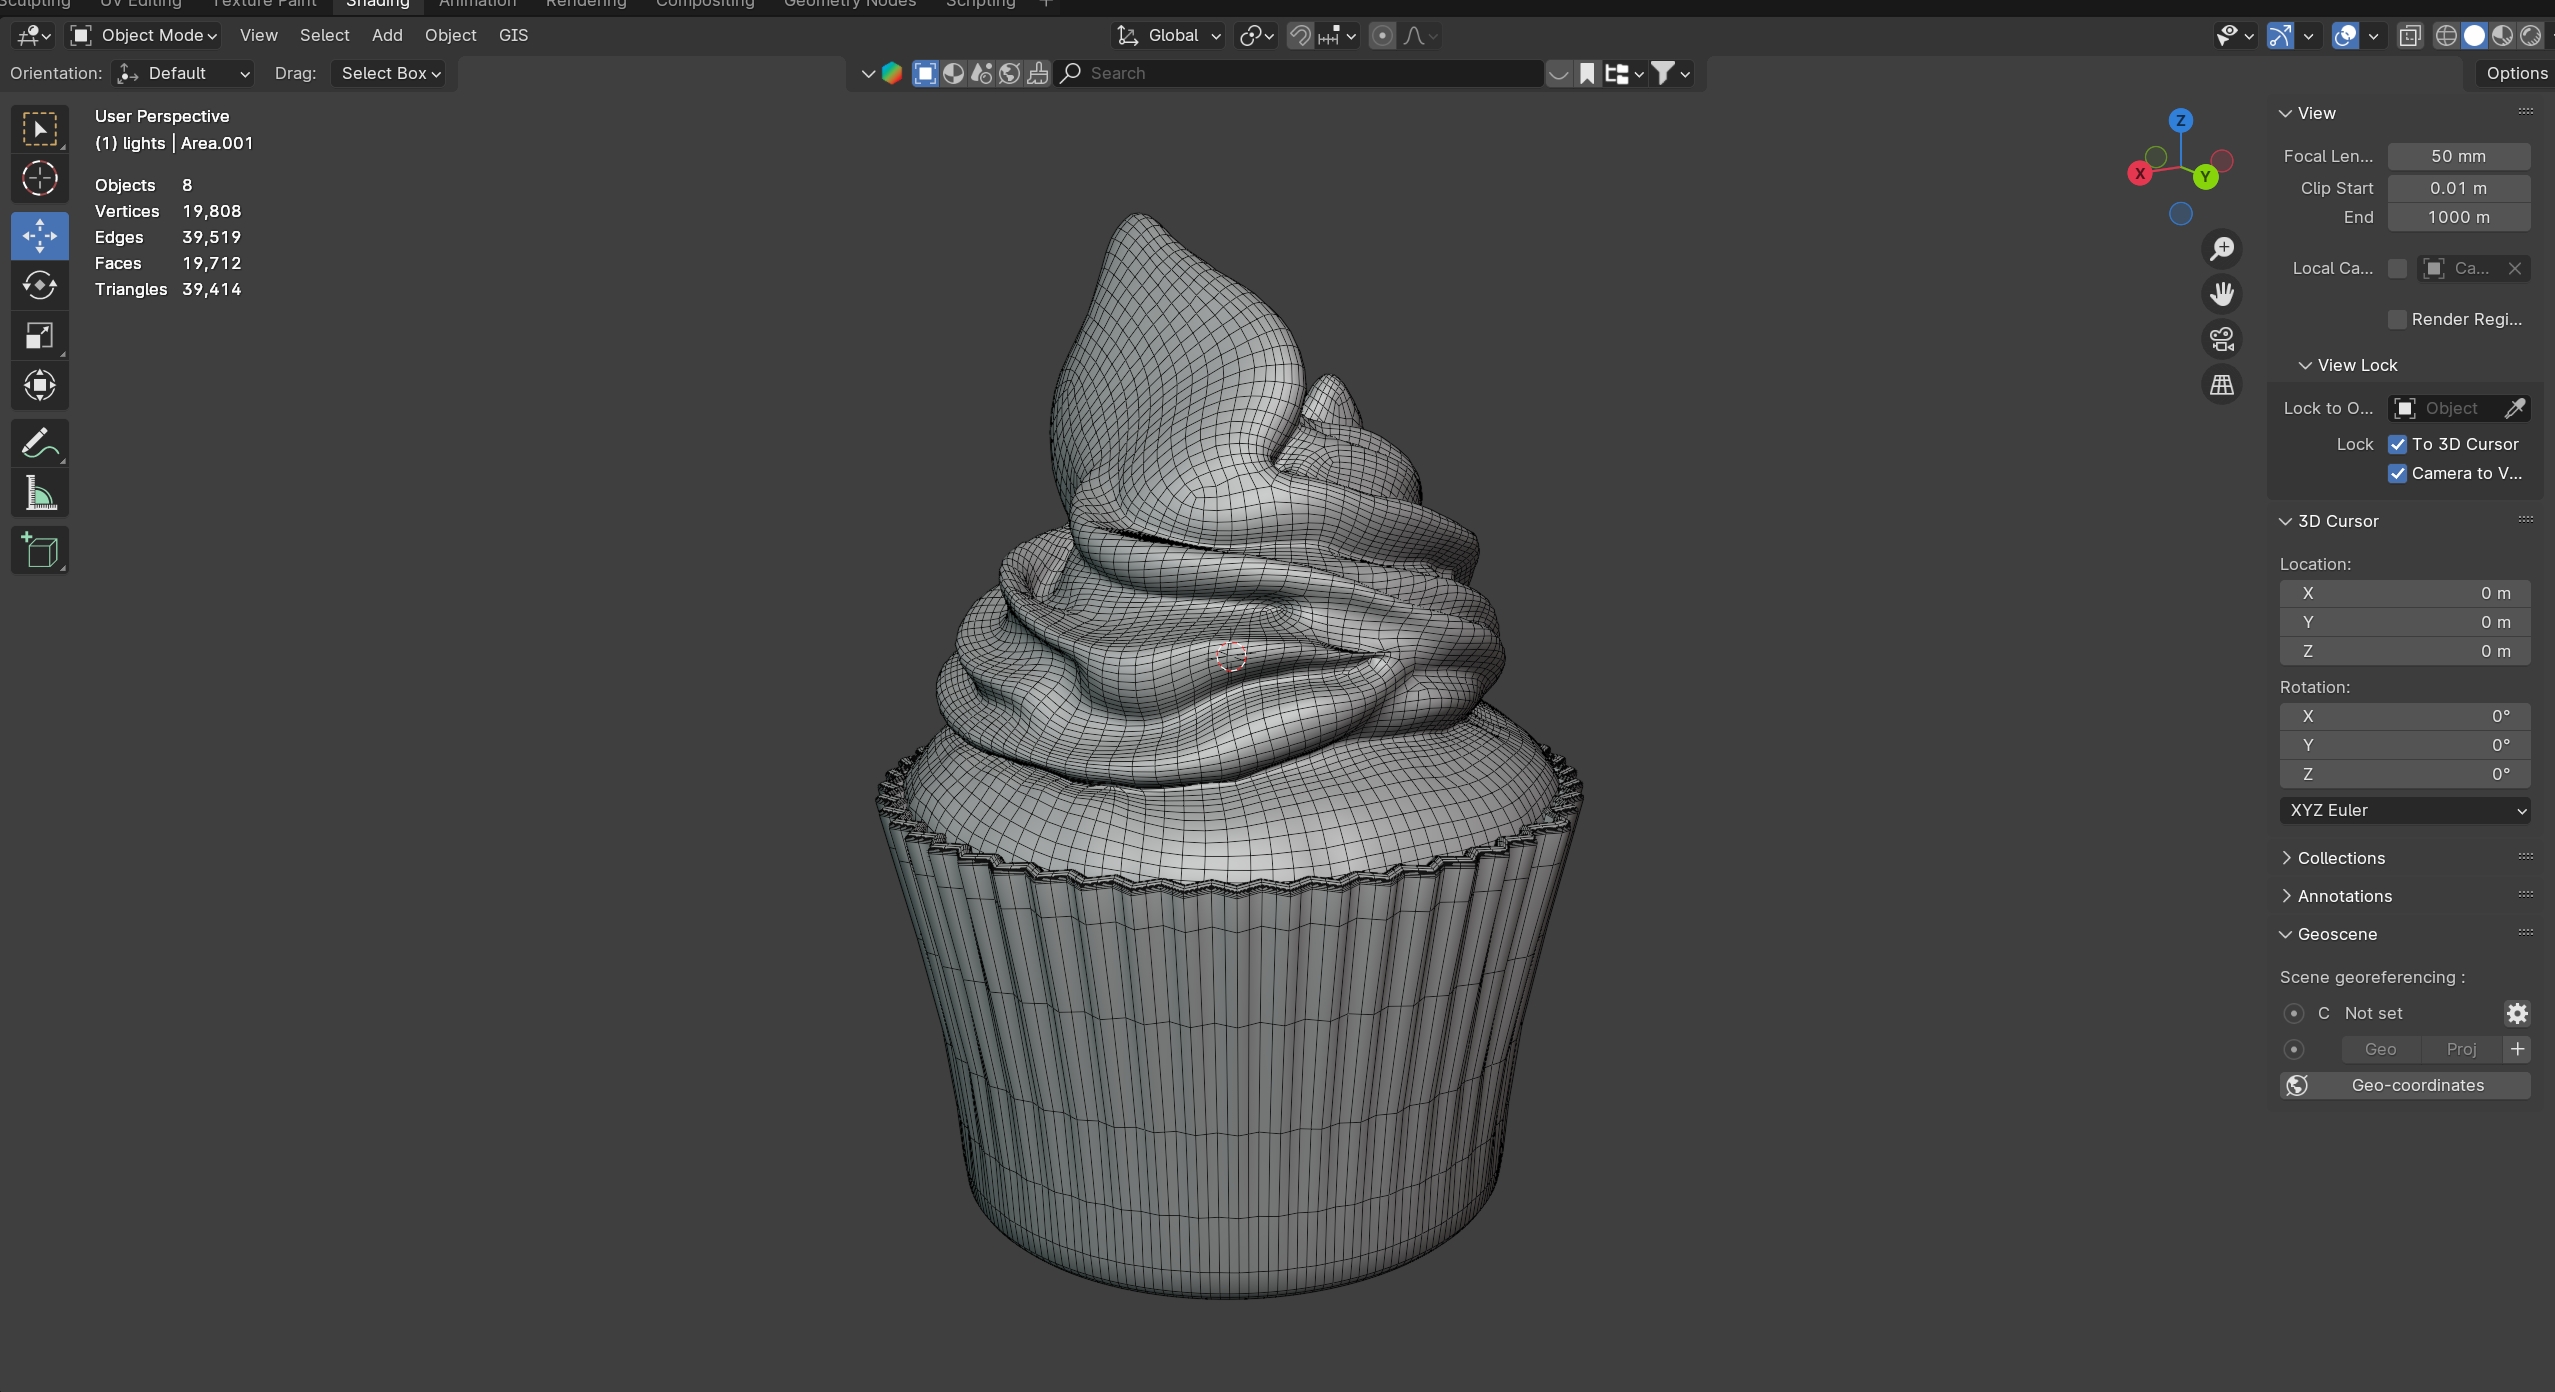Viewport: 2555px width, 1392px height.
Task: Select the Add Cube tool
Action: pos(40,551)
